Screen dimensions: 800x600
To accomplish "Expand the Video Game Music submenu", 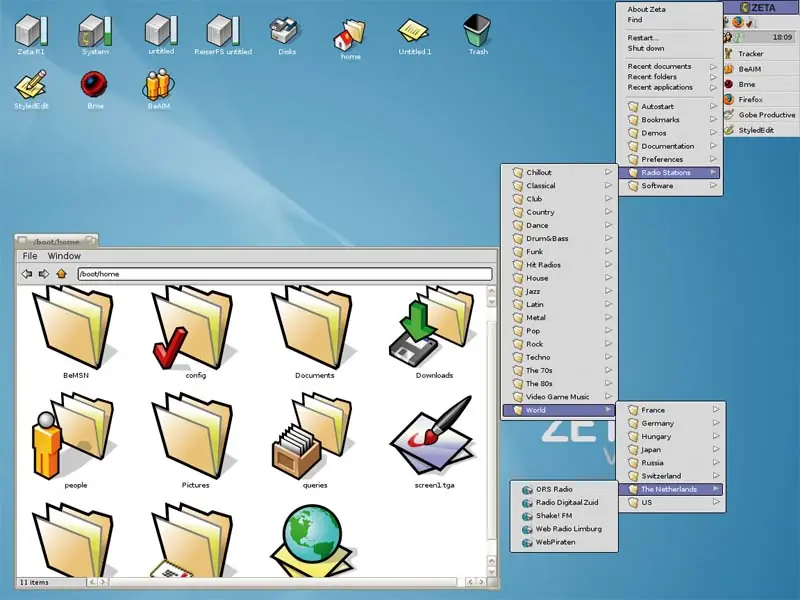I will pyautogui.click(x=559, y=396).
